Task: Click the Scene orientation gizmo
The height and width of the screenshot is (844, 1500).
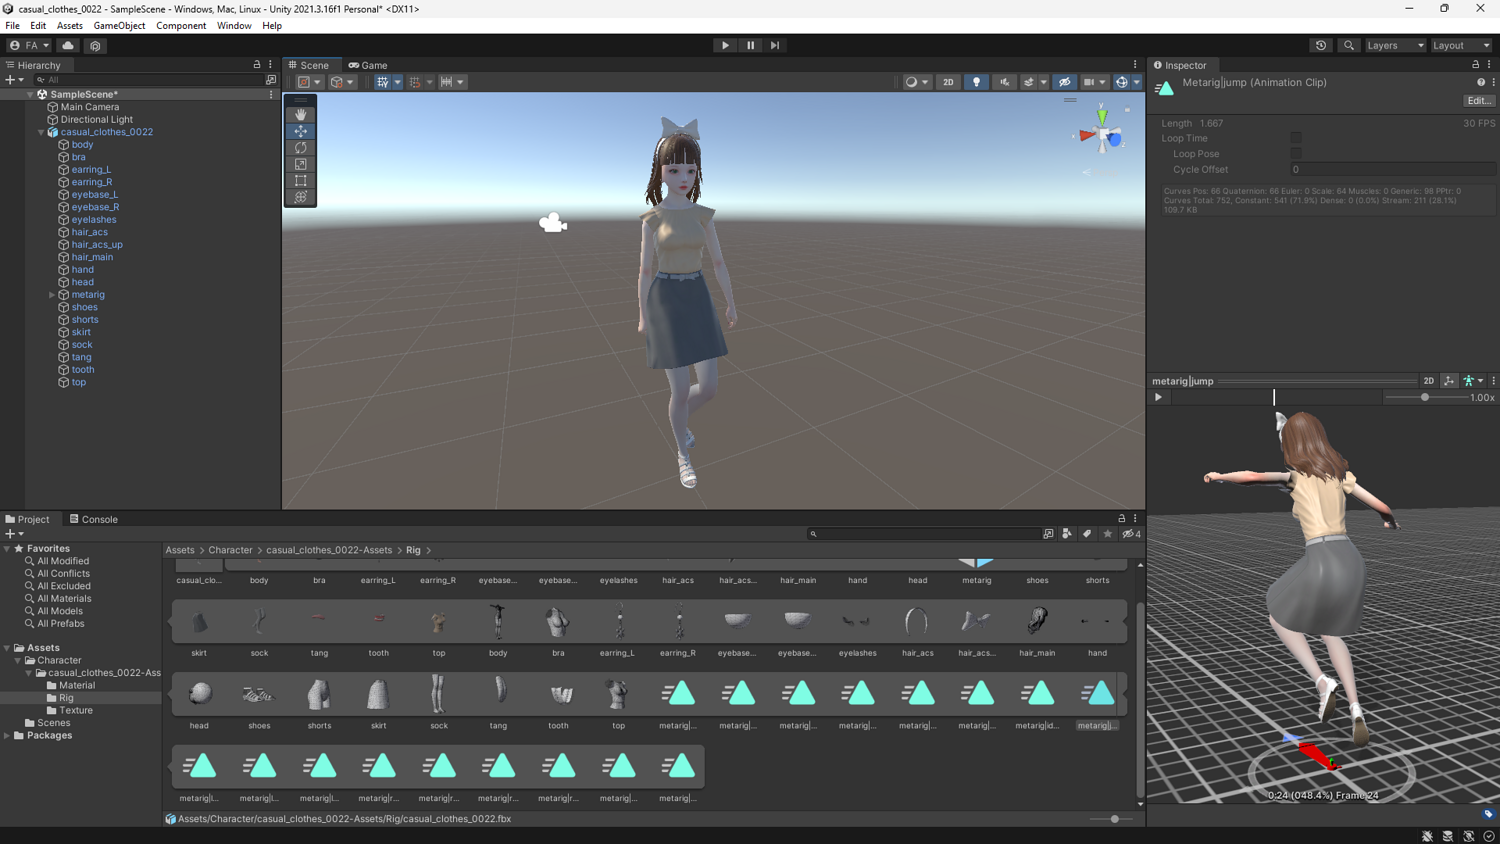Action: pyautogui.click(x=1102, y=134)
